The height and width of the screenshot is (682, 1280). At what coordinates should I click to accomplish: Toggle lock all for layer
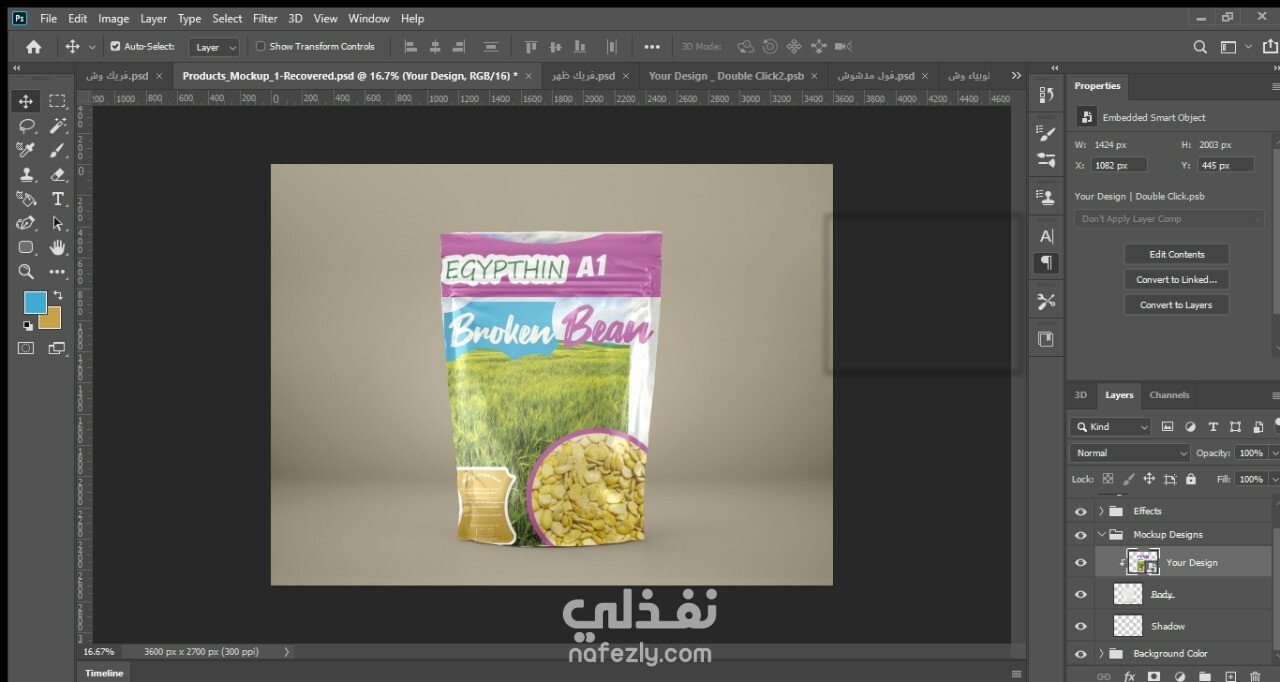pos(1190,479)
